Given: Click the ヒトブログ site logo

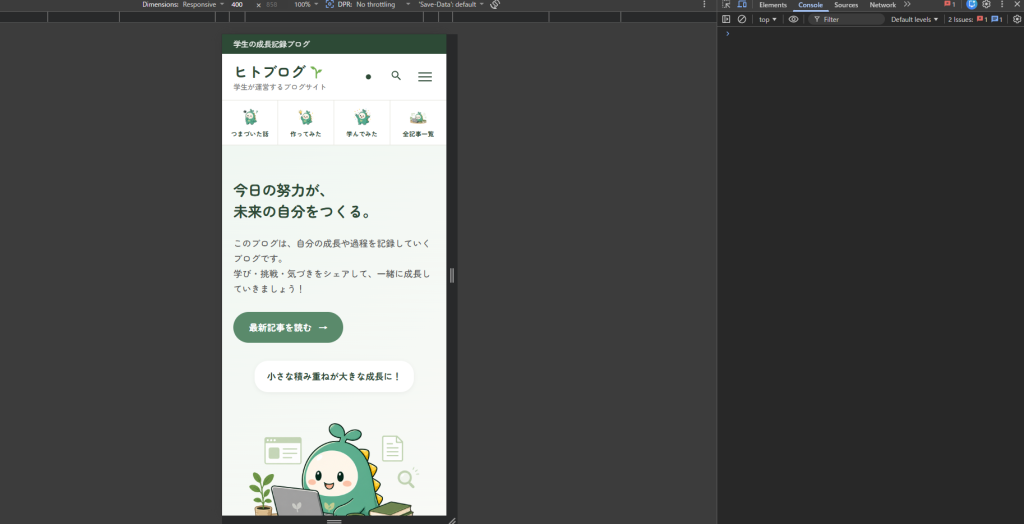Looking at the screenshot, I should pyautogui.click(x=279, y=72).
